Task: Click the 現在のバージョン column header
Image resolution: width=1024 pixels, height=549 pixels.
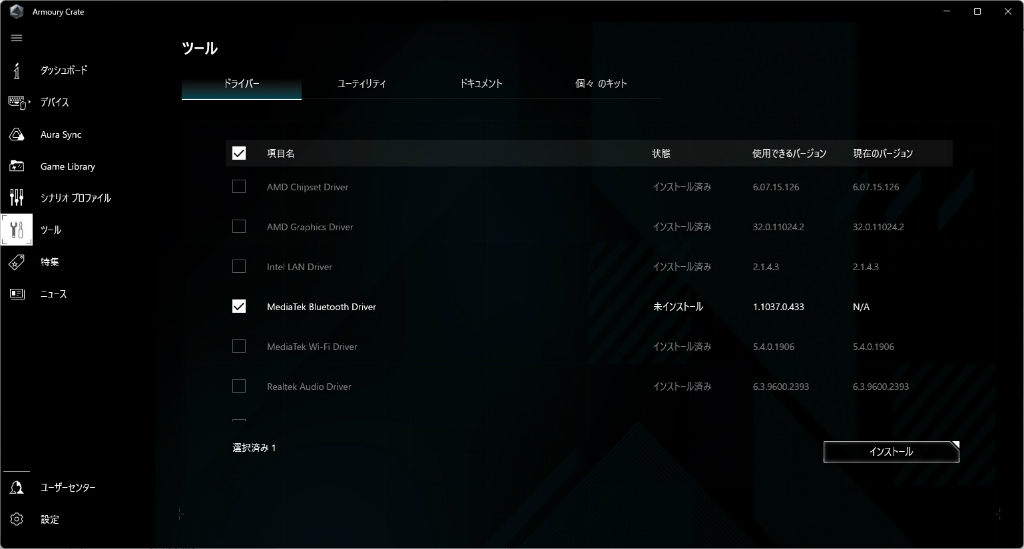Action: coord(883,153)
